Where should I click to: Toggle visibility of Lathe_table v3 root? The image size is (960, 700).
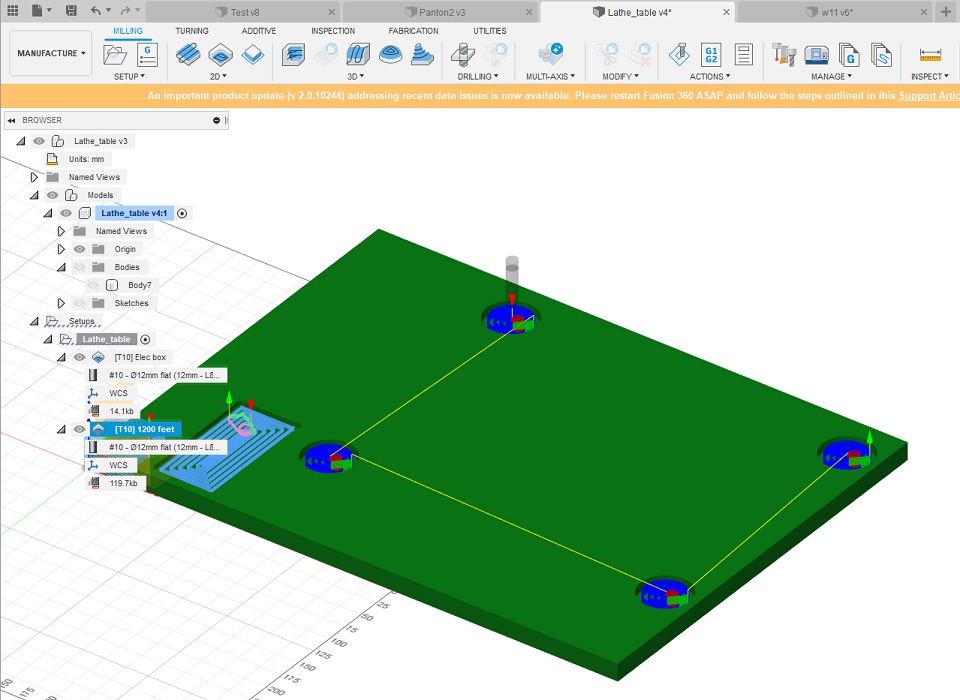(39, 141)
